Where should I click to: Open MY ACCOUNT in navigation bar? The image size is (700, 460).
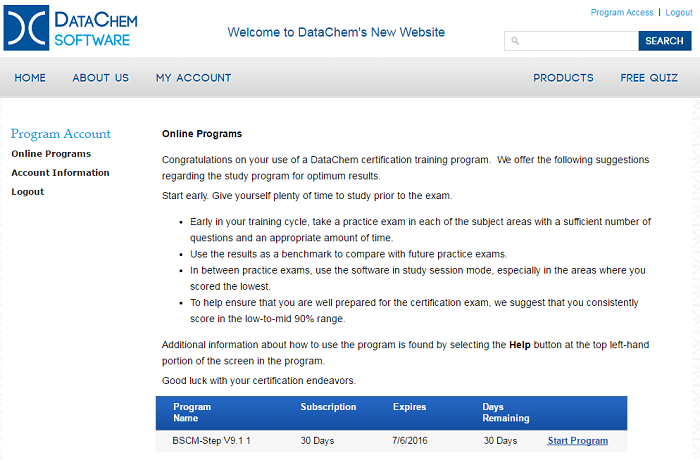tap(194, 78)
